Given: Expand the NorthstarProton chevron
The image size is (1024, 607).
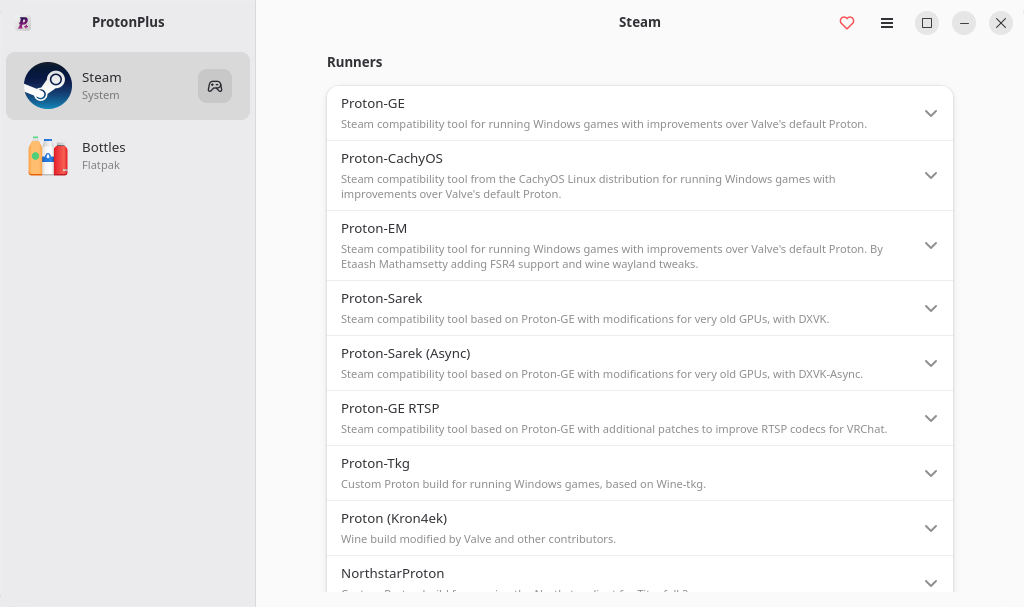Looking at the screenshot, I should (931, 583).
